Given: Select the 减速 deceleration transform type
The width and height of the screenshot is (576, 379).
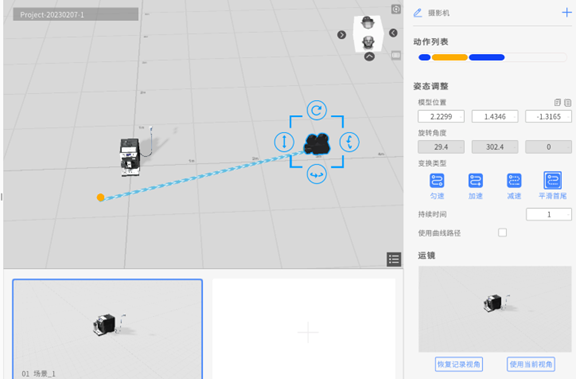Looking at the screenshot, I should coord(514,186).
